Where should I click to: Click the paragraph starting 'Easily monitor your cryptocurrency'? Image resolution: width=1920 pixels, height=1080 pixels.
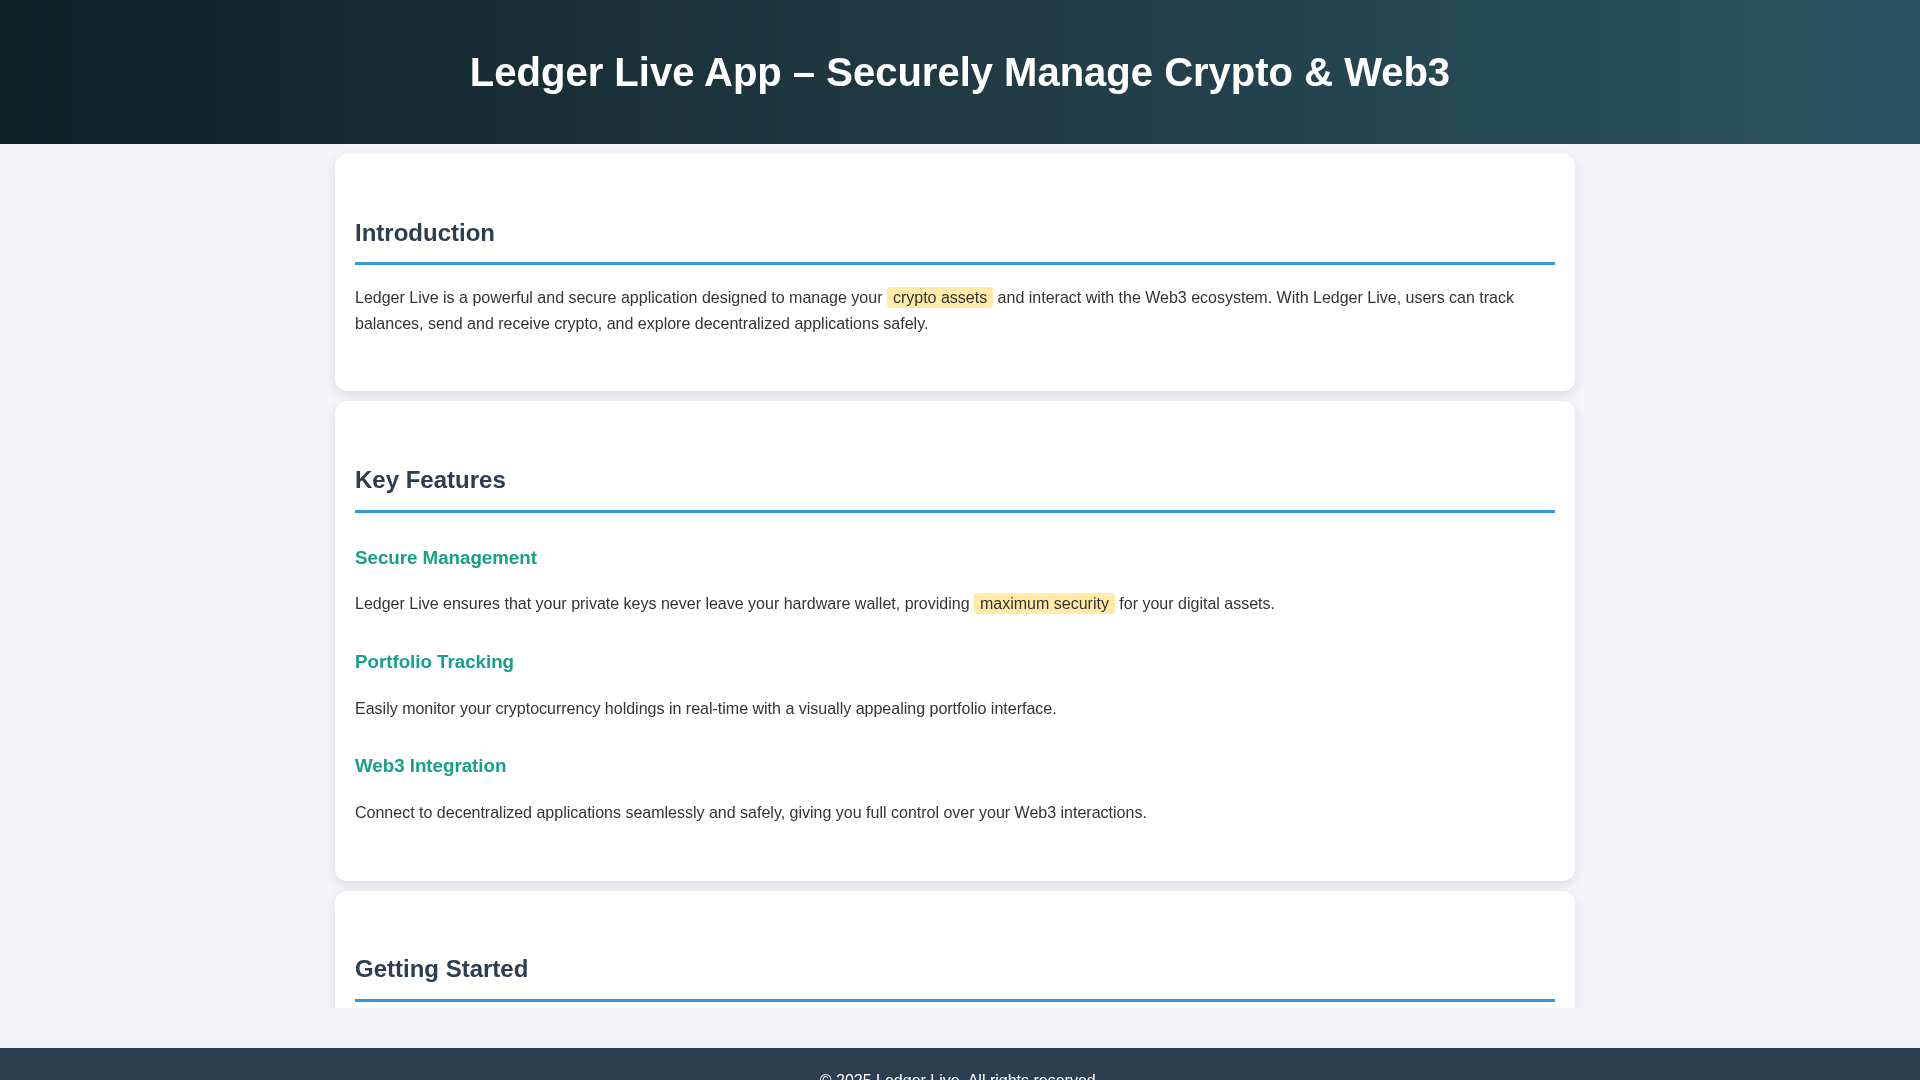(705, 709)
